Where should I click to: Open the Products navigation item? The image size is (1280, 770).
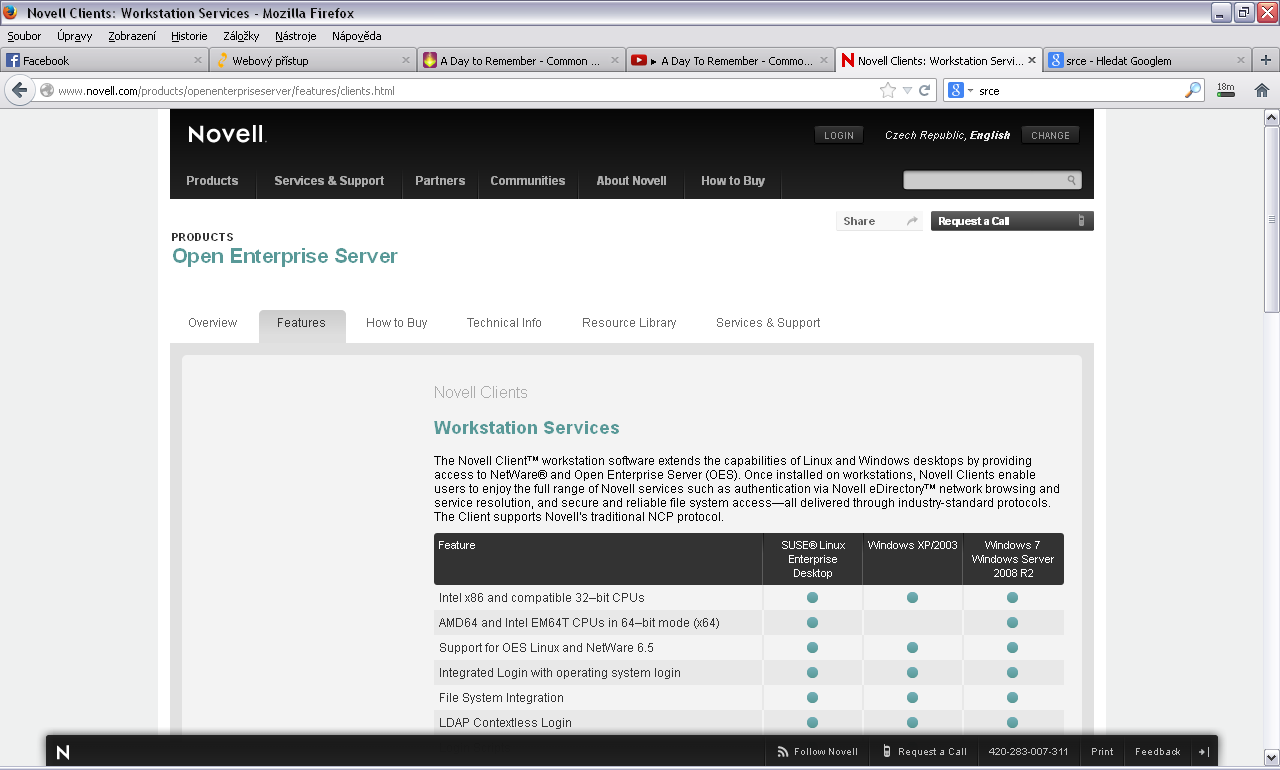coord(212,181)
